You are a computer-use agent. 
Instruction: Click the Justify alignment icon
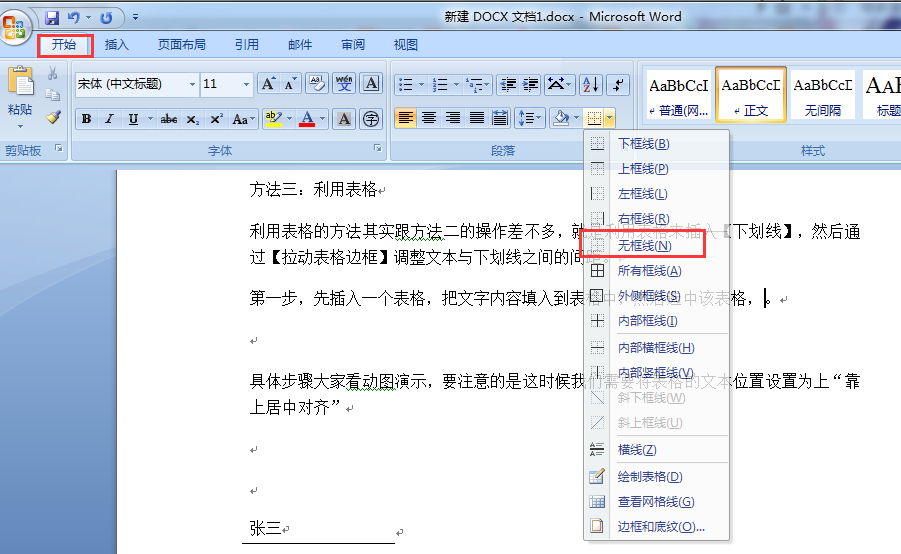tap(477, 118)
